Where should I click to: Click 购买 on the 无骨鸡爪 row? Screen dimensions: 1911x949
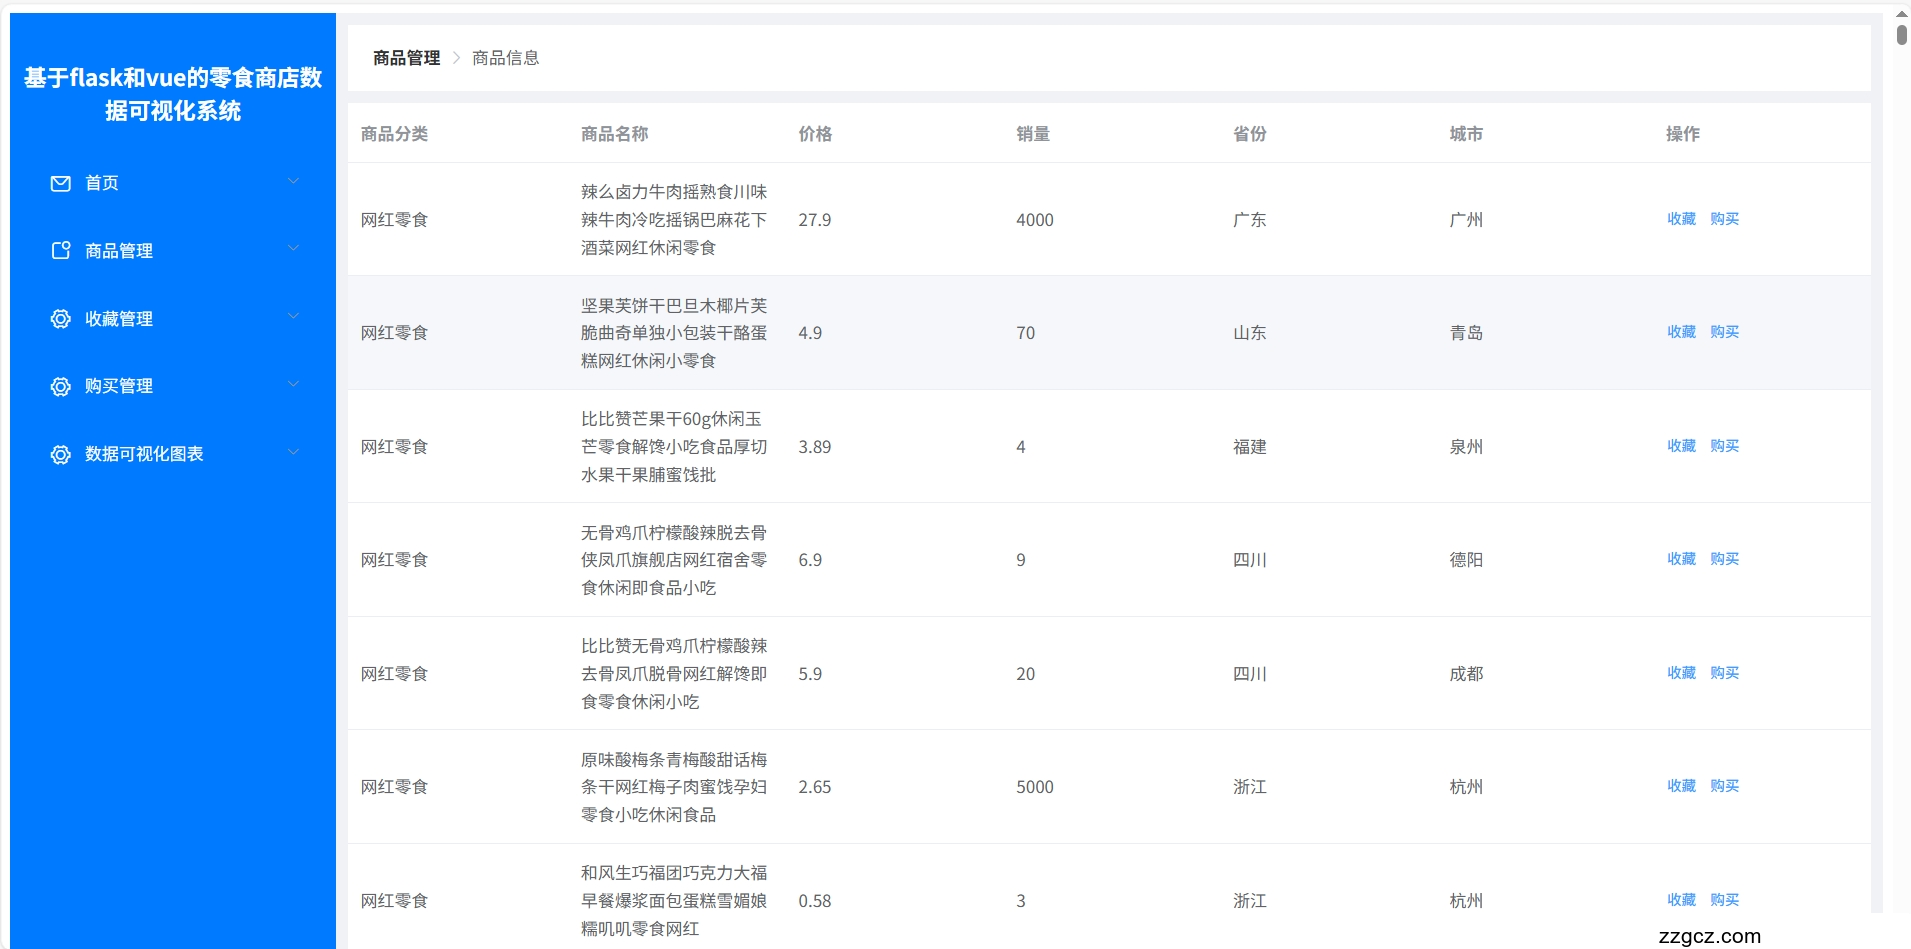coord(1725,559)
